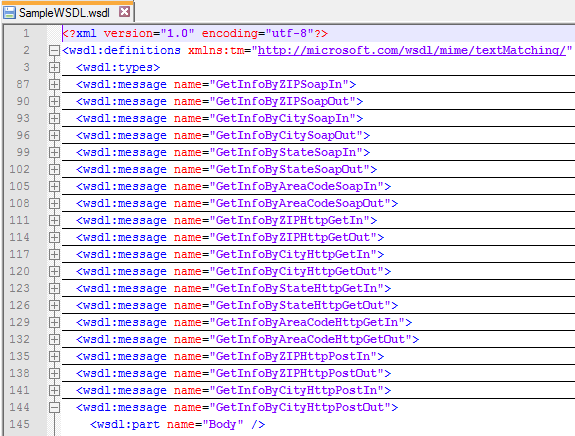The width and height of the screenshot is (575, 436).
Task: Collapse the wsdl:definitions fold marker
Action: click(54, 51)
